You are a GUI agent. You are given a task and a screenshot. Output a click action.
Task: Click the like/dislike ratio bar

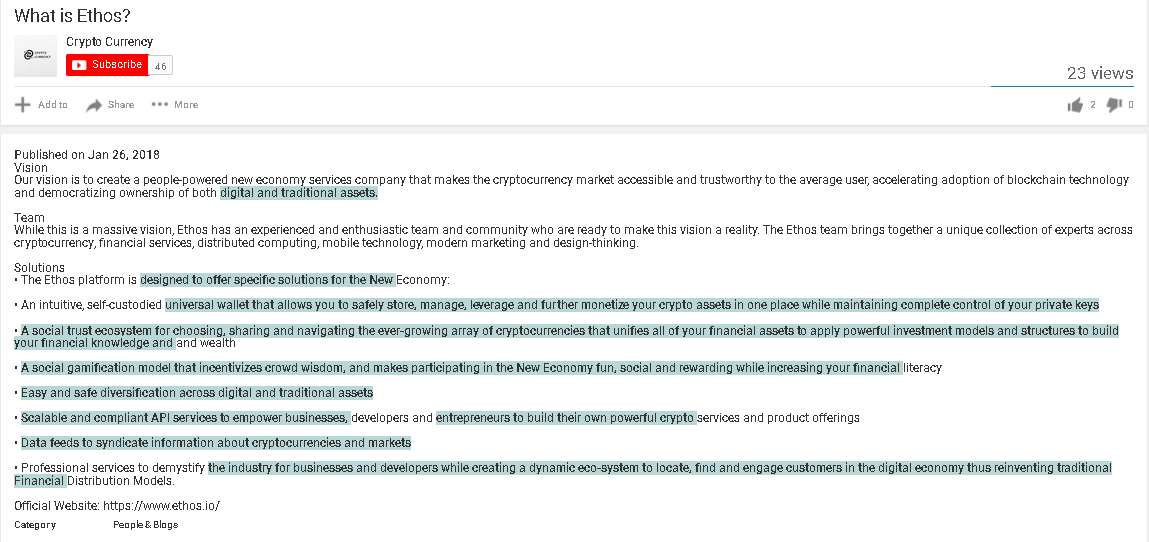[x=1063, y=86]
